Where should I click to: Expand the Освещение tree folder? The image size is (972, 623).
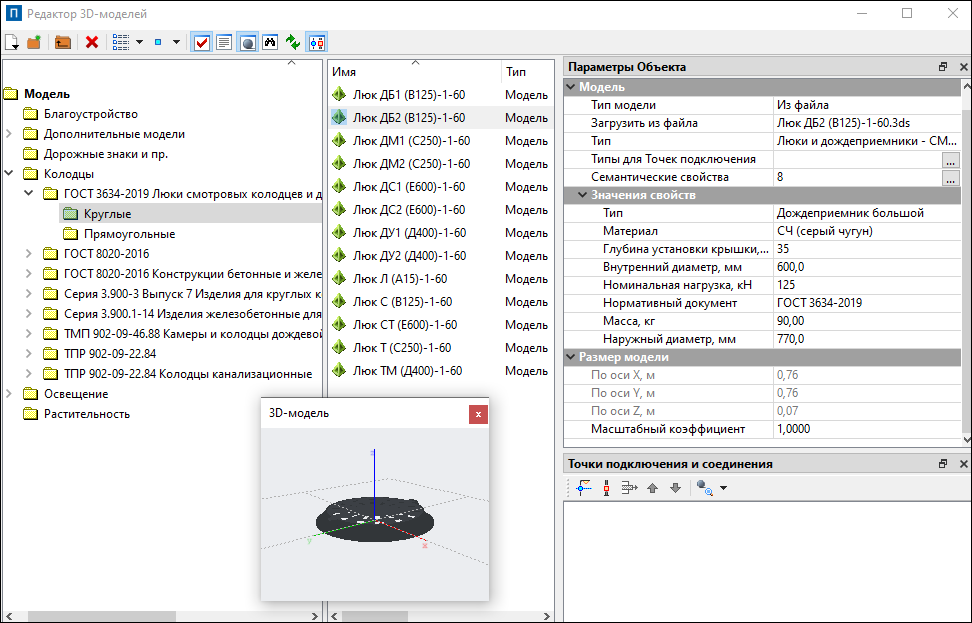(9, 394)
